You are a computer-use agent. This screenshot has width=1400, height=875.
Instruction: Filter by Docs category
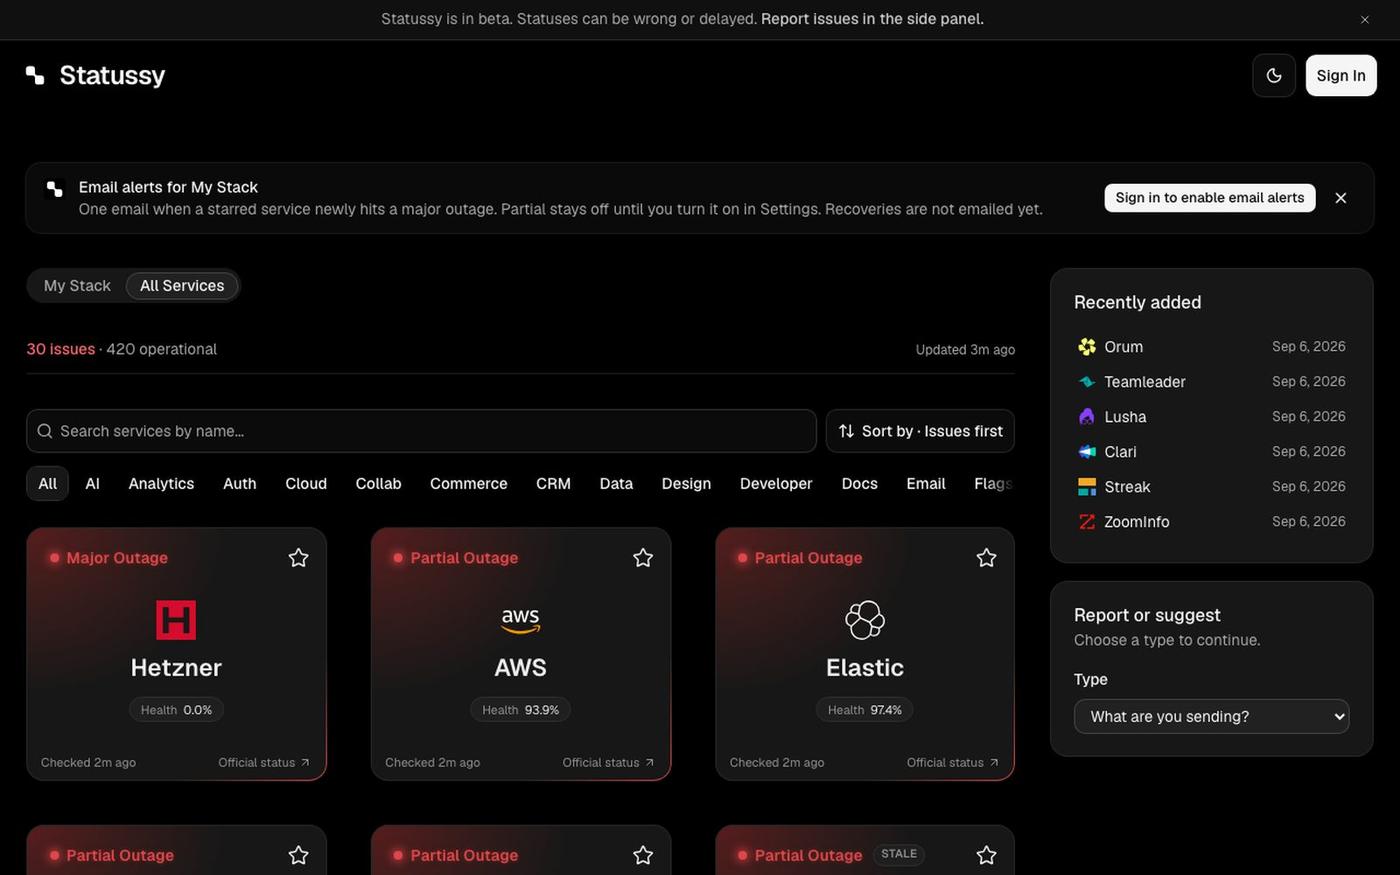[859, 483]
